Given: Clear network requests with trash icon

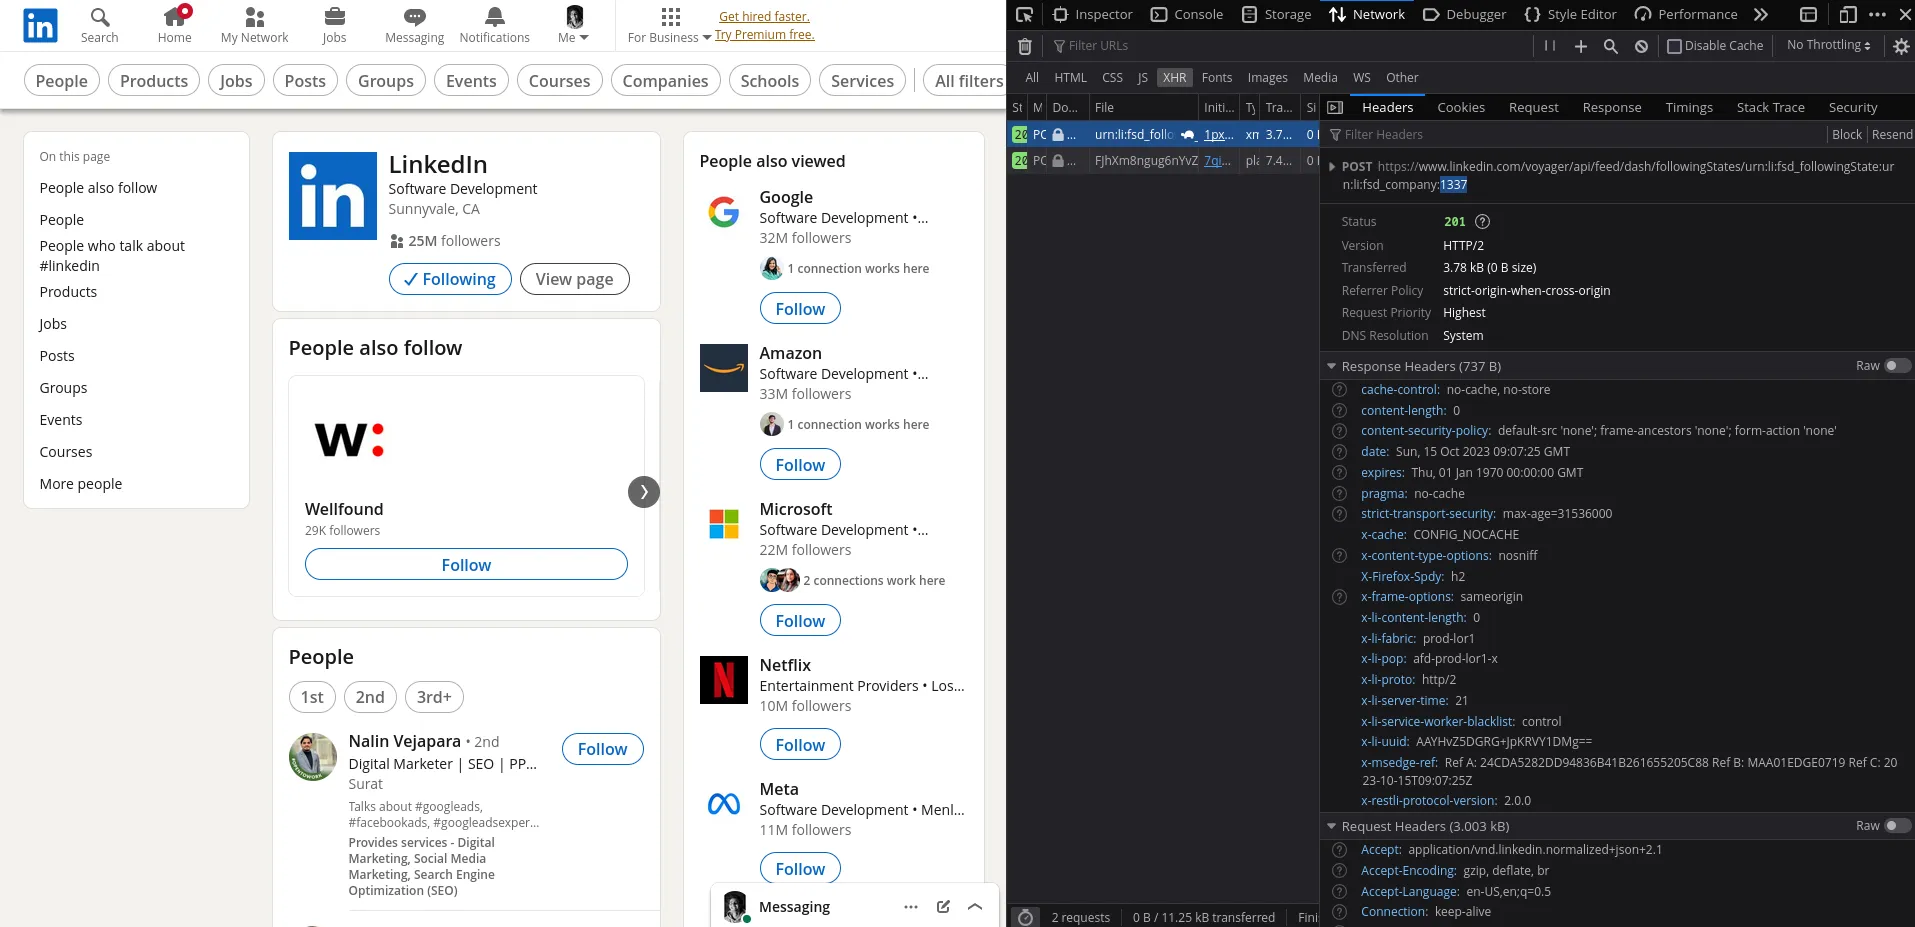Looking at the screenshot, I should click(x=1025, y=46).
